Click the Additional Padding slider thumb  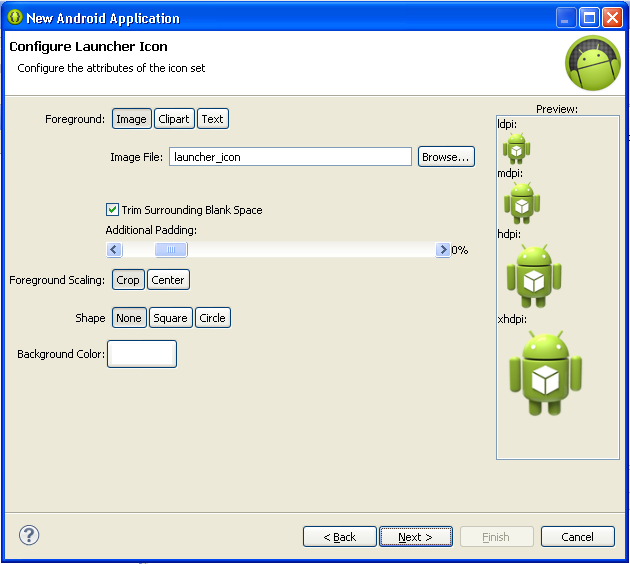click(171, 250)
